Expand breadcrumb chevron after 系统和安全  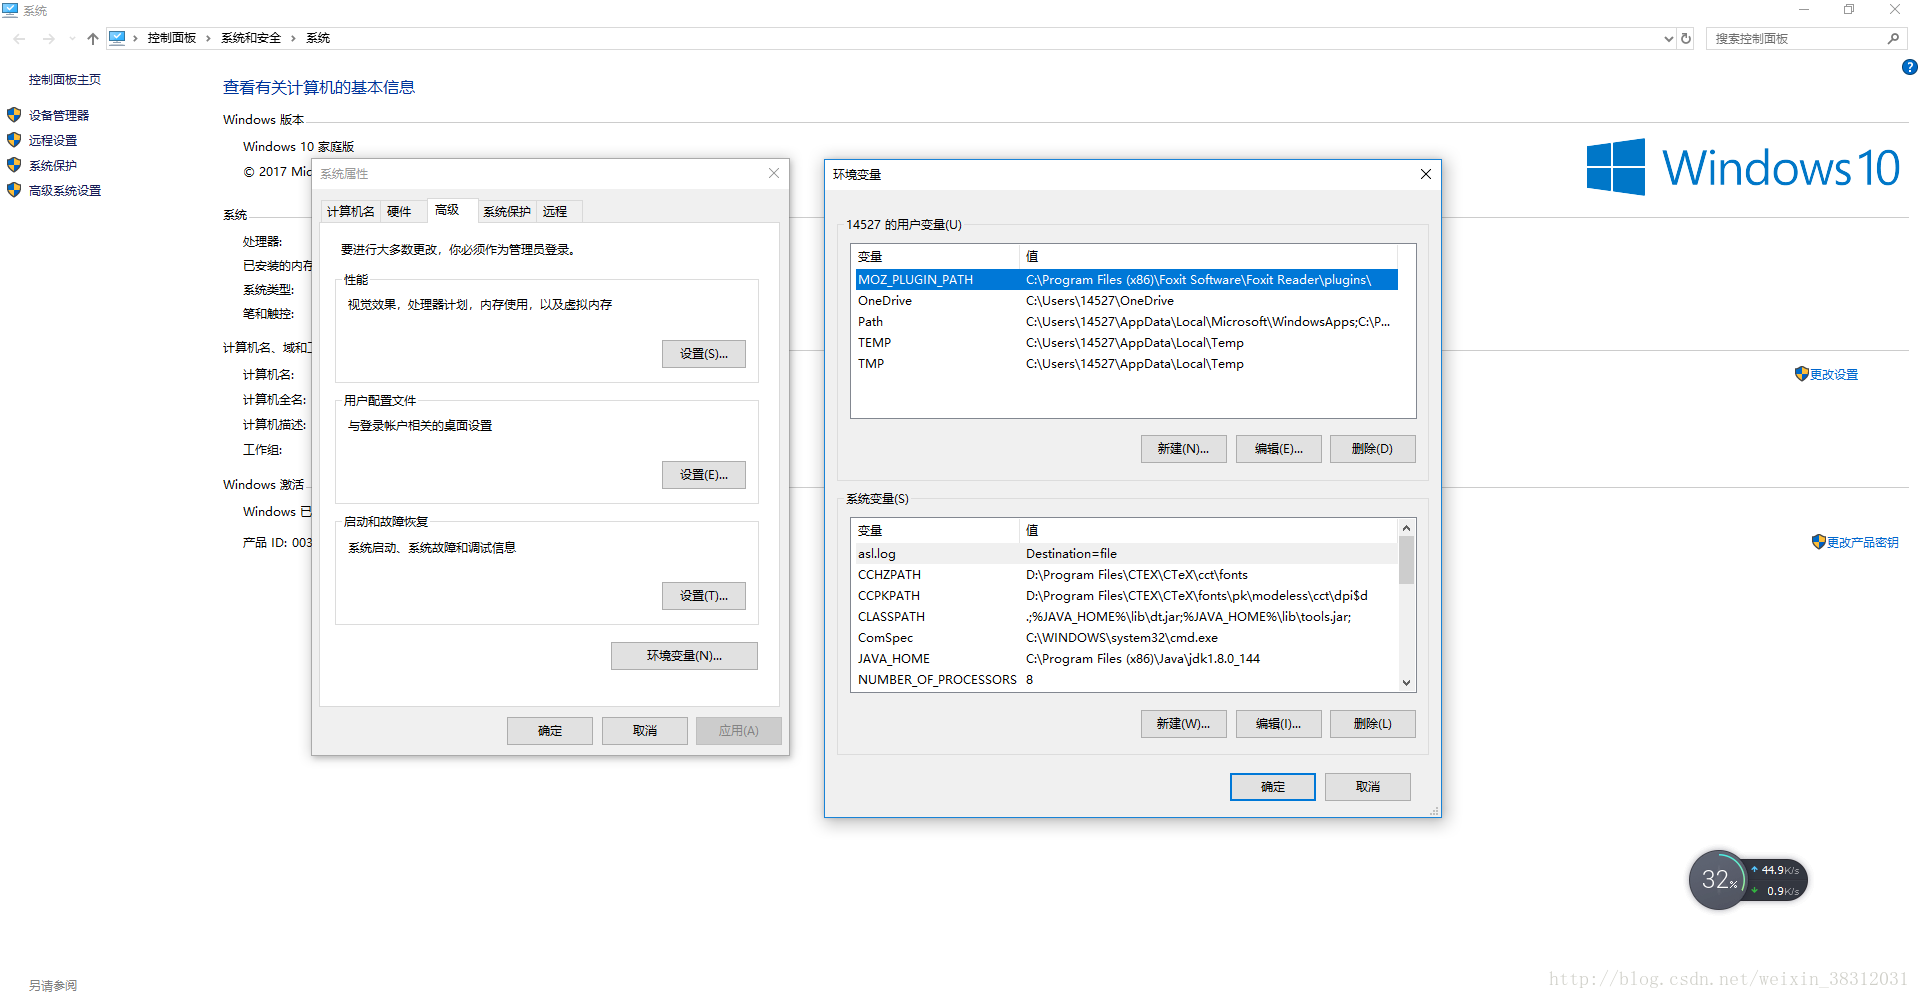coord(293,38)
